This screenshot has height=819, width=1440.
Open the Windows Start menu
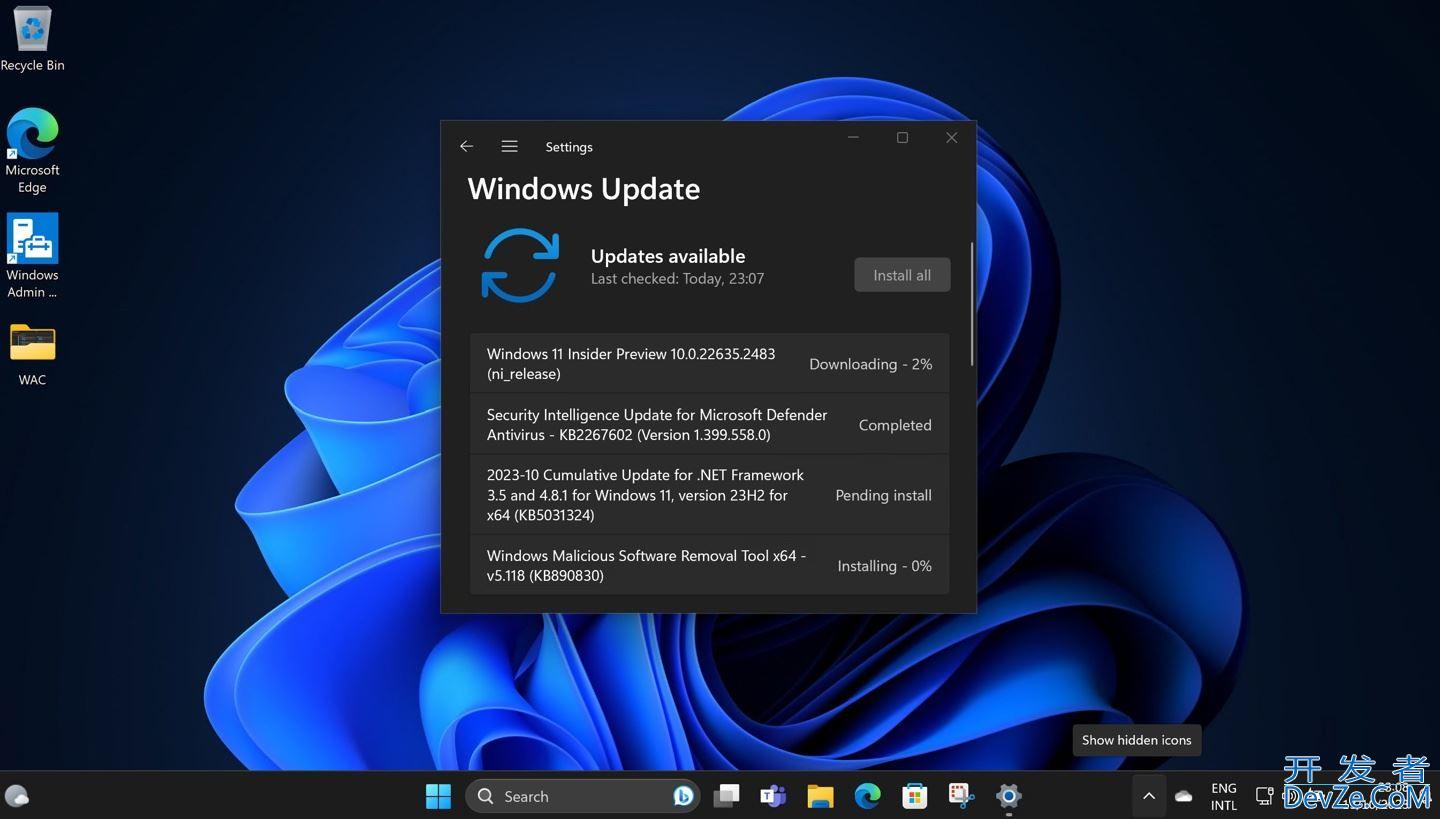(438, 796)
